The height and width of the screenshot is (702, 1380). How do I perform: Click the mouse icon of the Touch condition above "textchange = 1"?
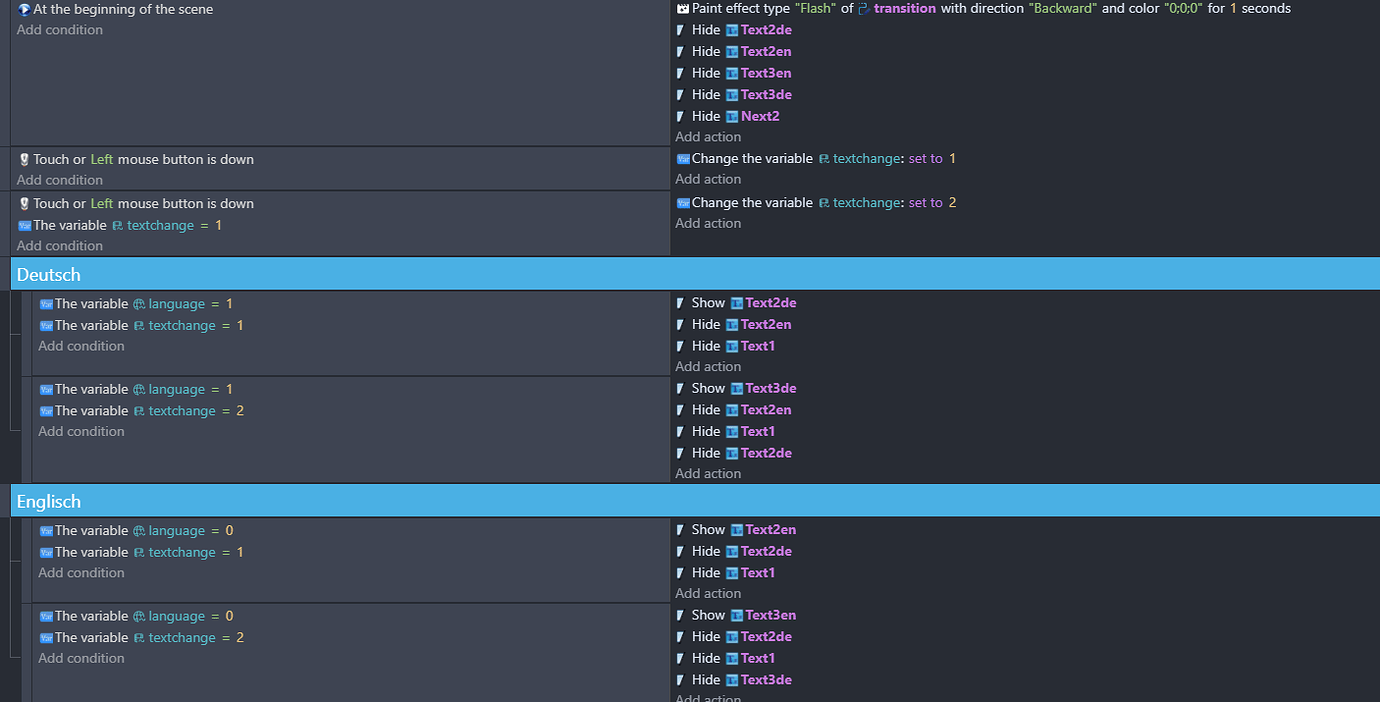(24, 204)
